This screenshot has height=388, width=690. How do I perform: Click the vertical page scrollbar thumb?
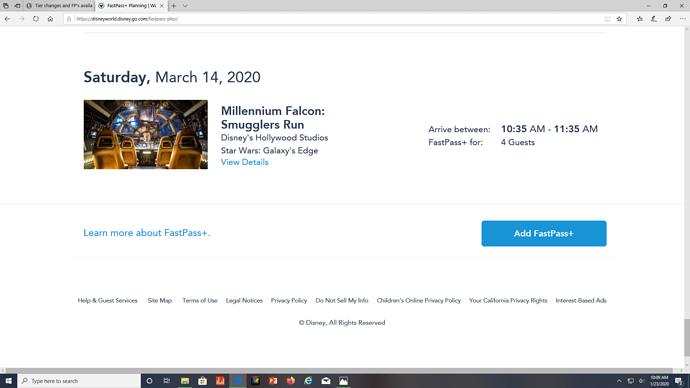[686, 338]
